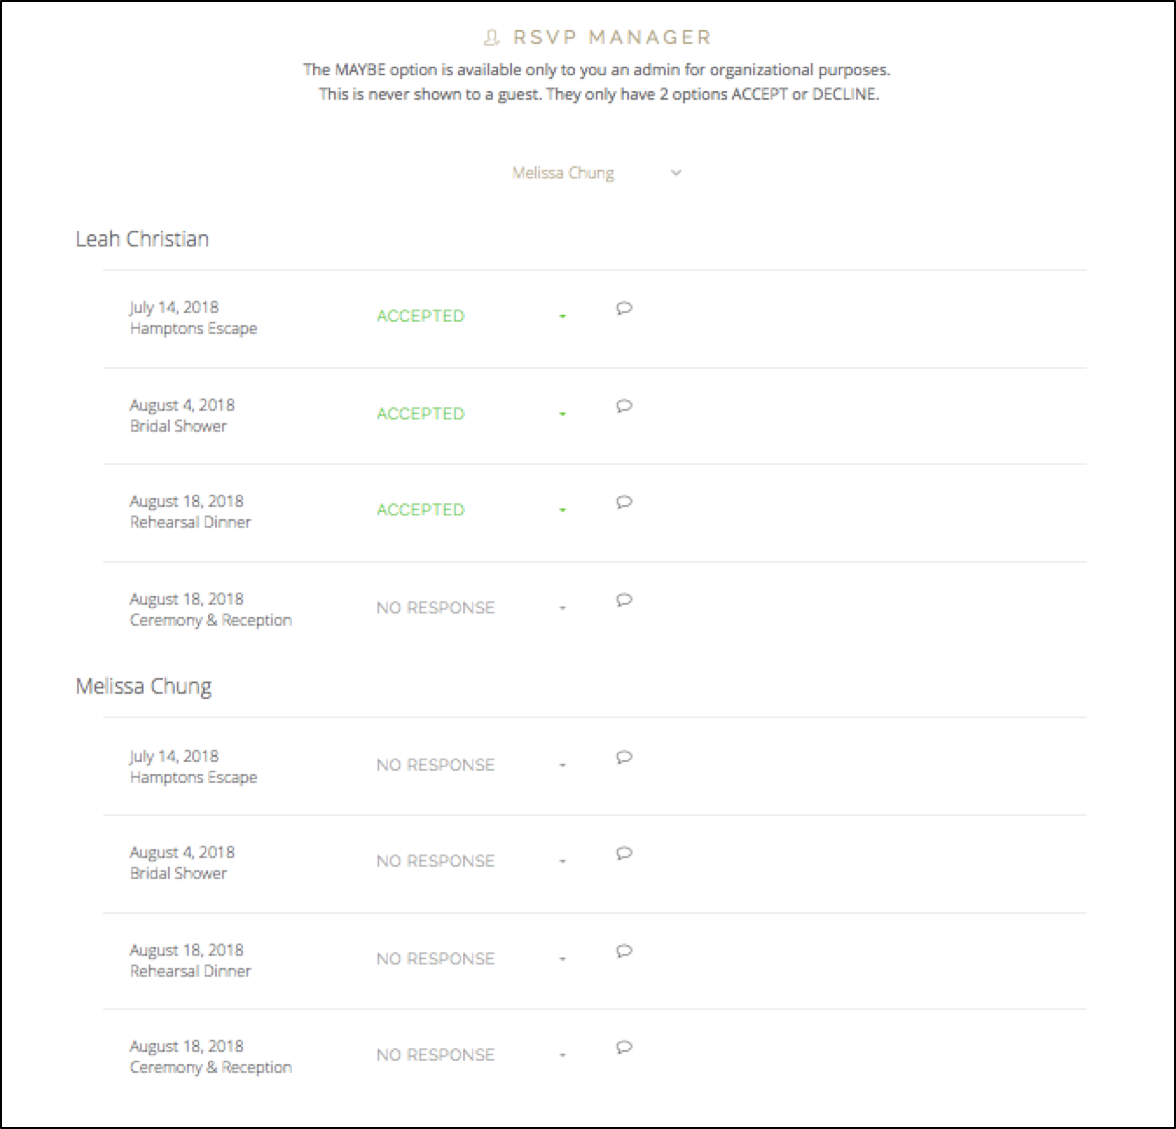Open comment for Melissa's Ceremony & Reception
This screenshot has width=1176, height=1129.
coord(624,1047)
